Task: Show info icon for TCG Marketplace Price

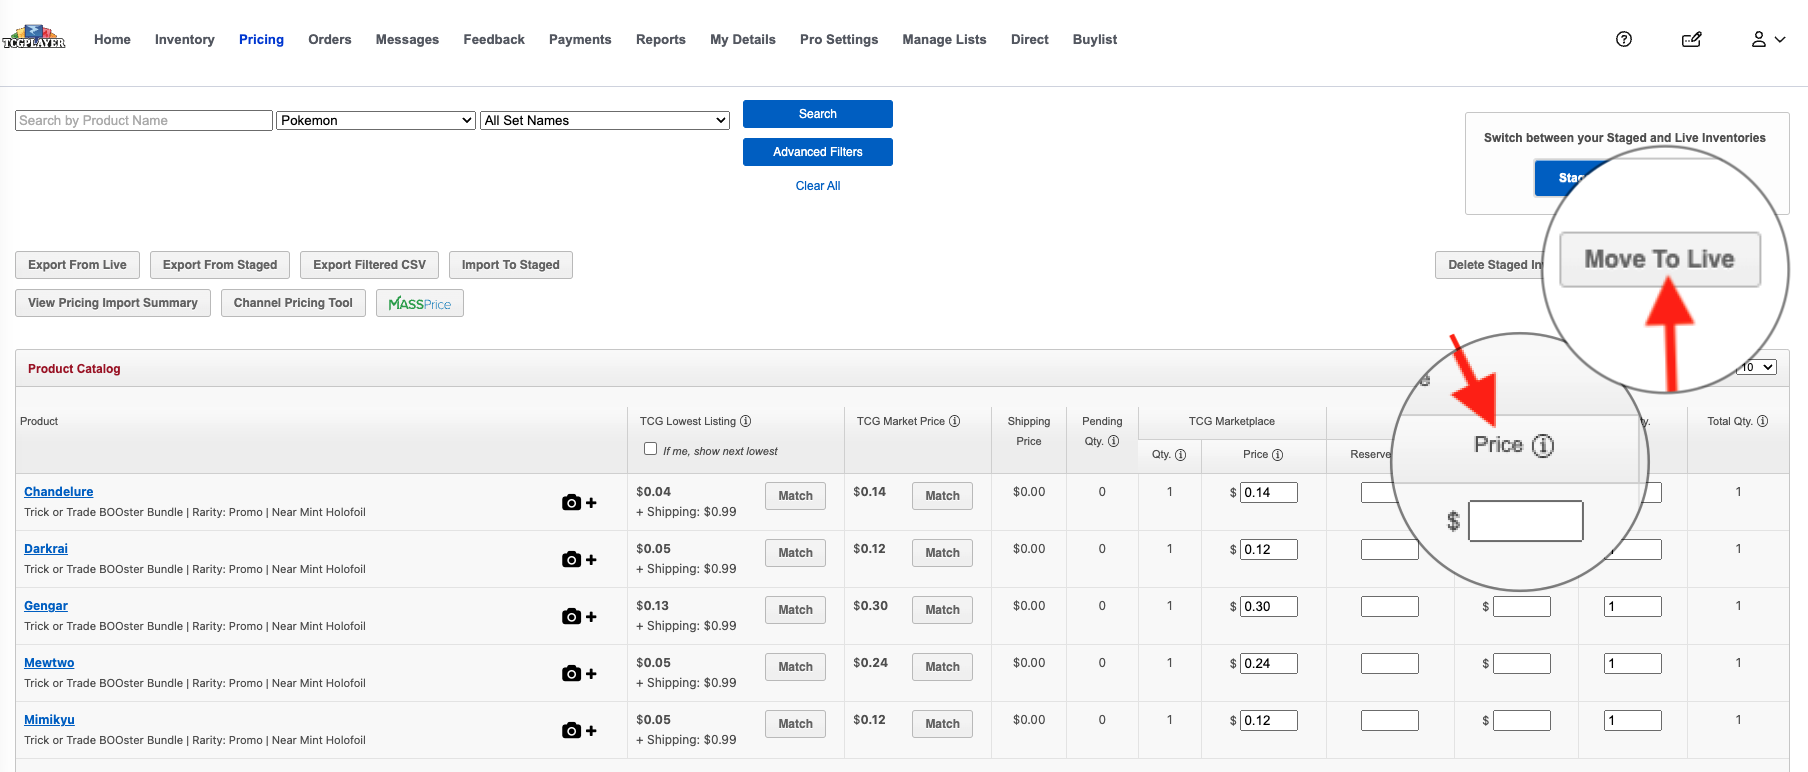Action: pos(1278,454)
